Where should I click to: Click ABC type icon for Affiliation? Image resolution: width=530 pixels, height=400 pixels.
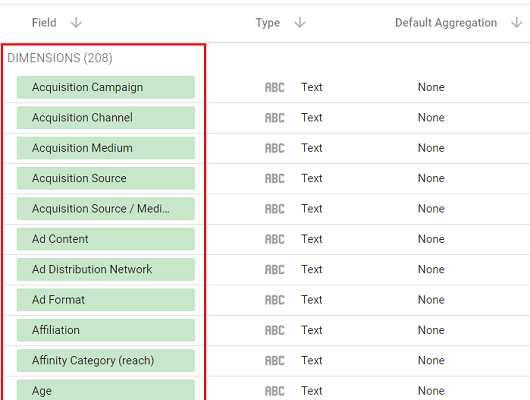[274, 330]
